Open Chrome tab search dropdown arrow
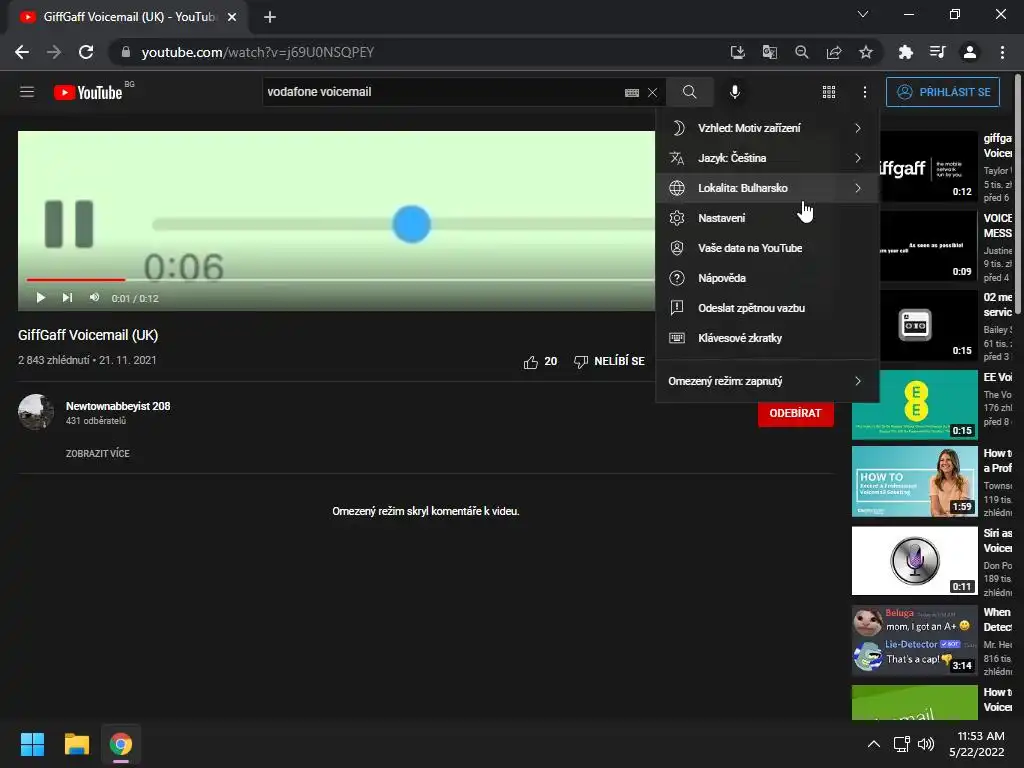This screenshot has height=768, width=1024. pos(863,14)
